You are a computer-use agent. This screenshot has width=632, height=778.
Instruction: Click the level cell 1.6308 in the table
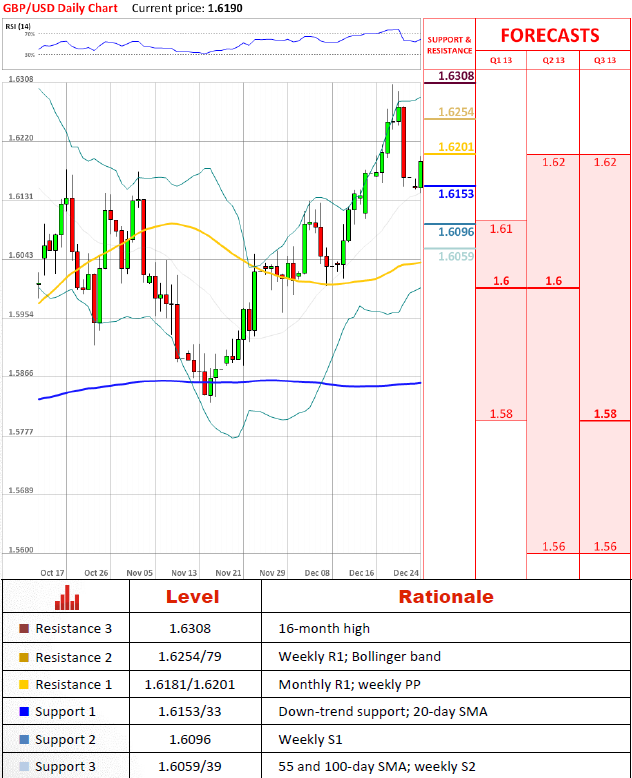[190, 629]
